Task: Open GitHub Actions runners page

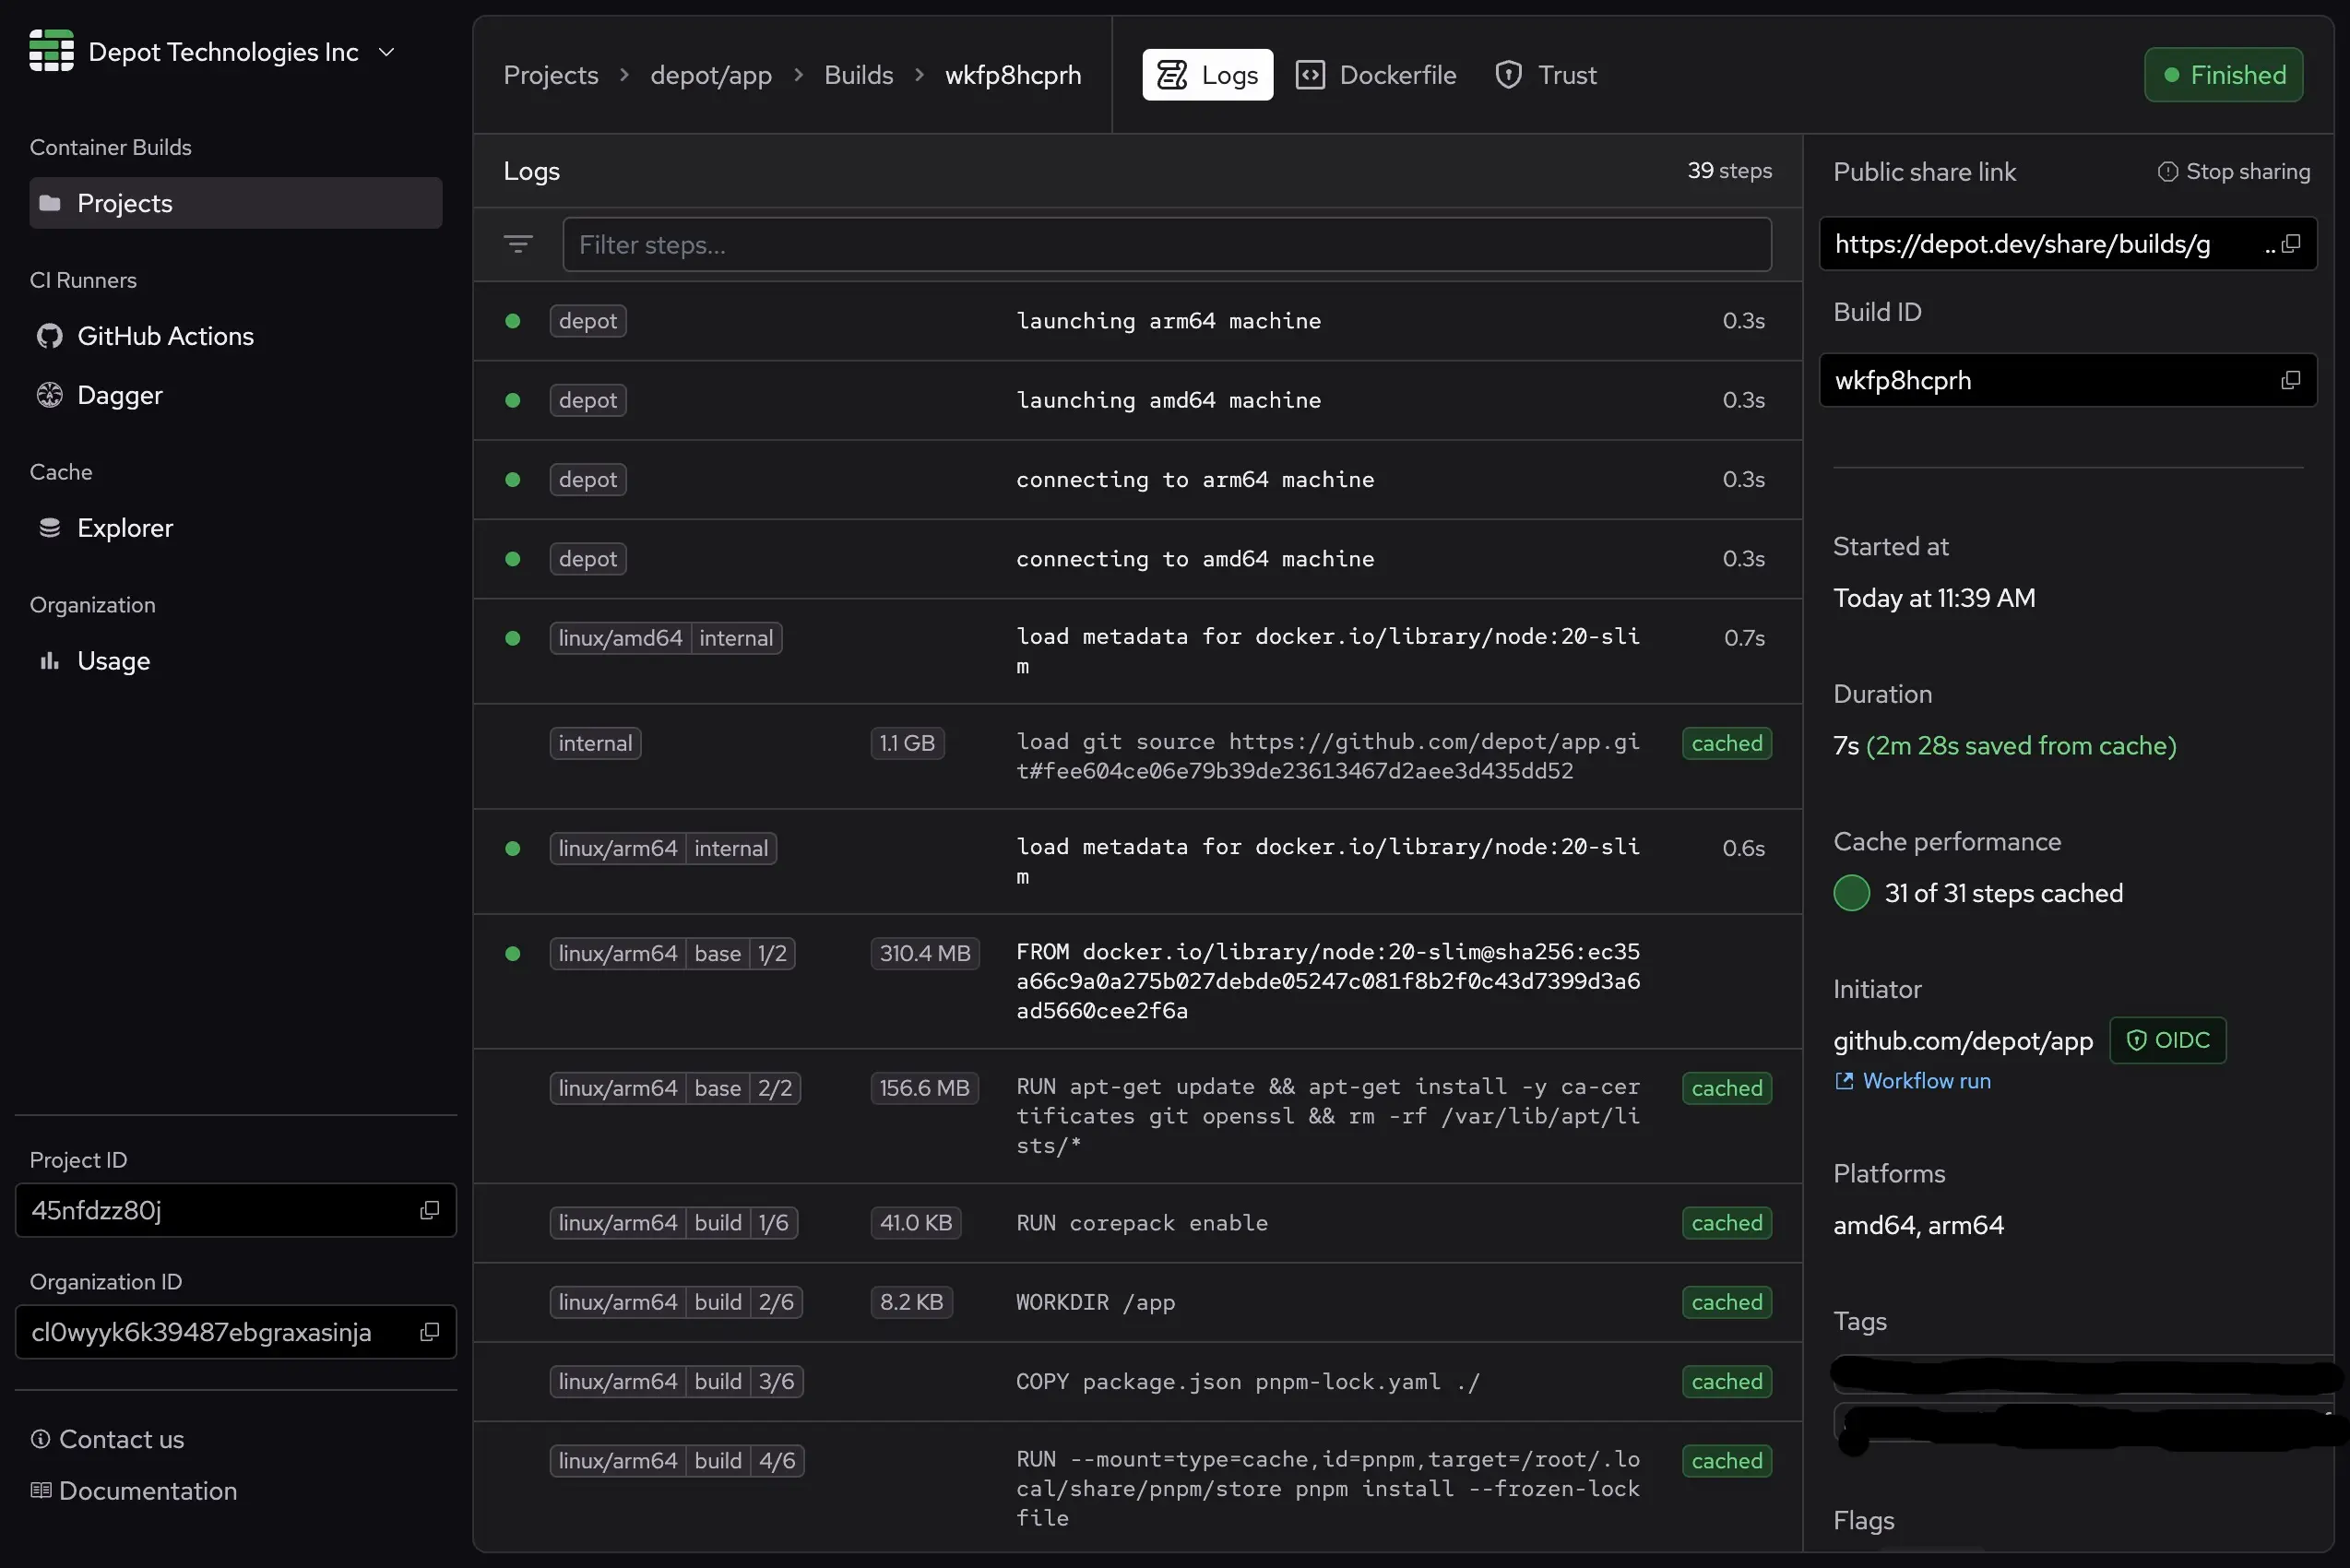Action: point(165,336)
